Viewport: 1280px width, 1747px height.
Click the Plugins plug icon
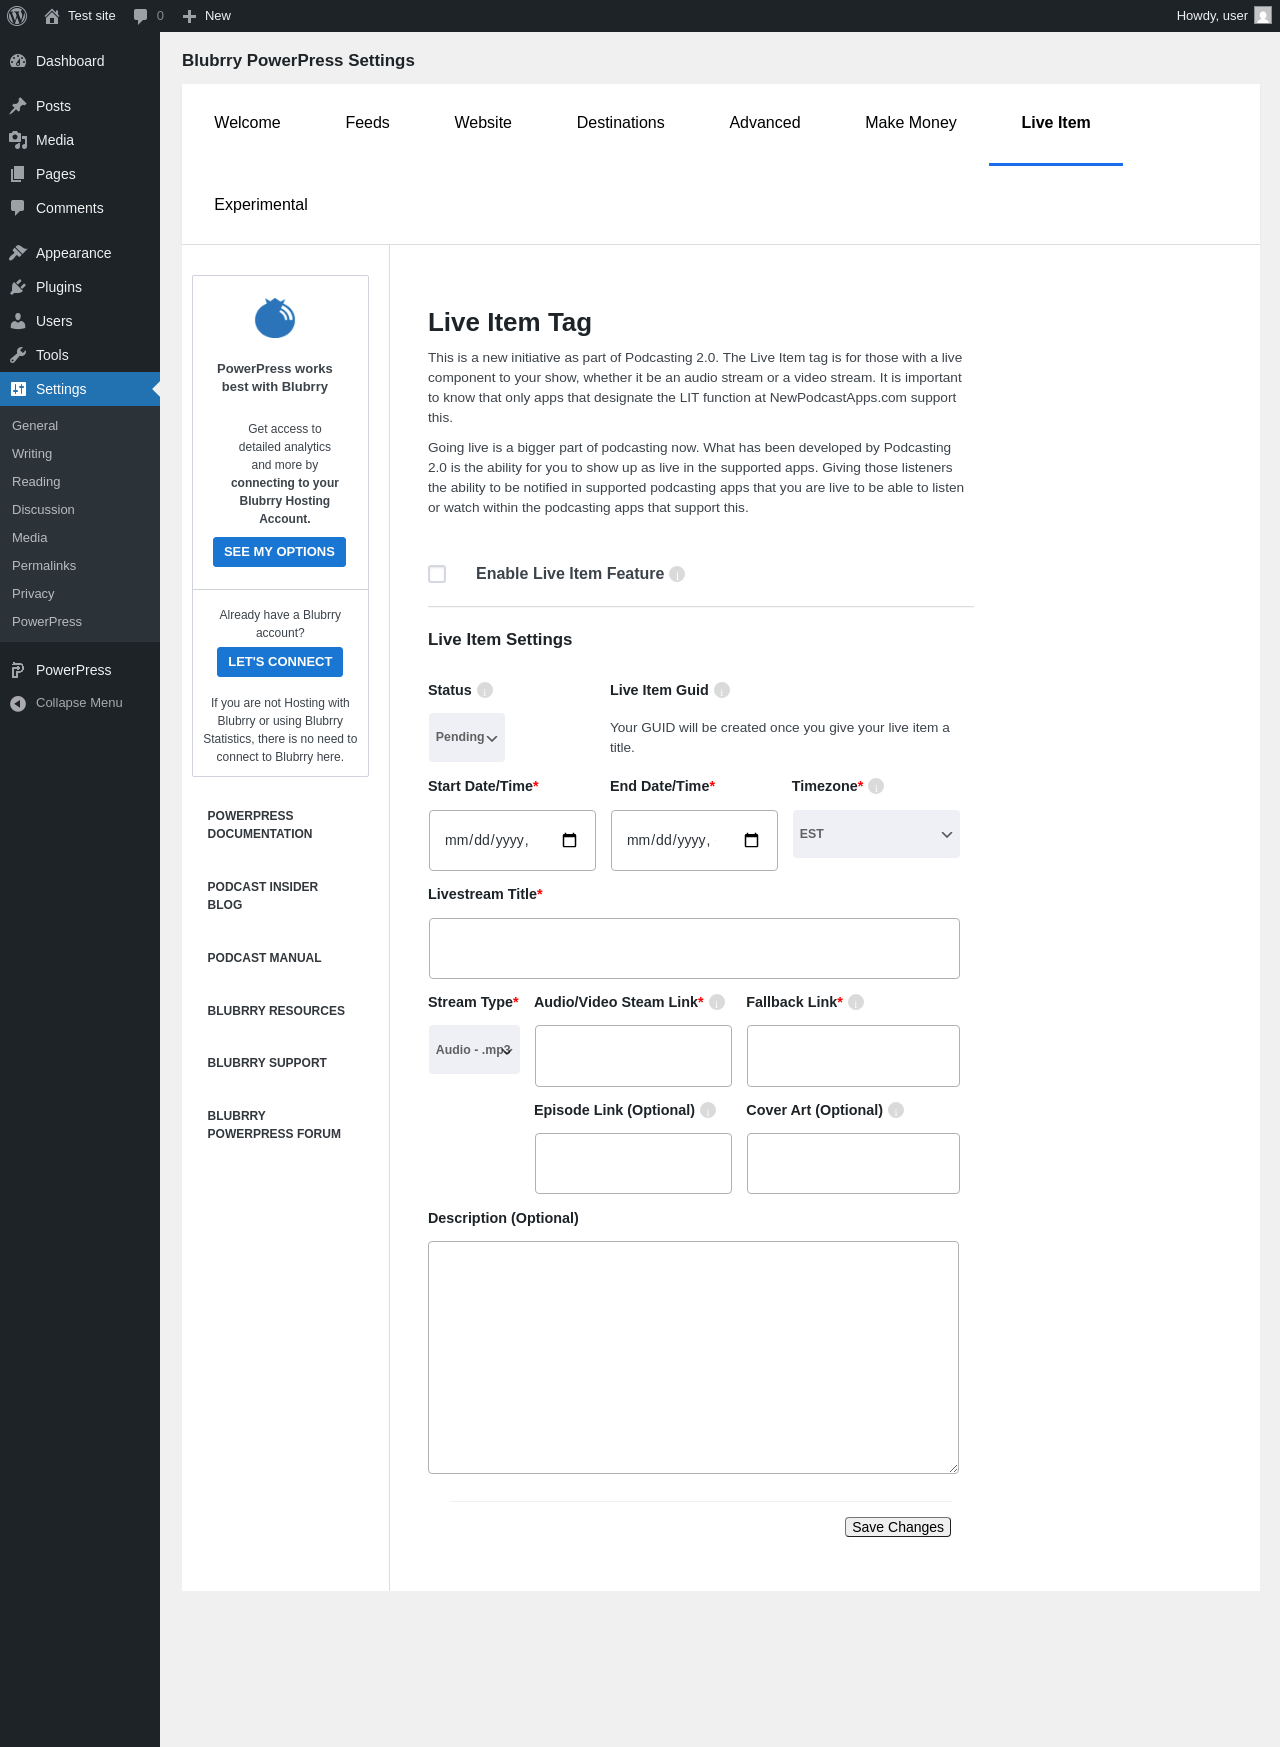click(x=18, y=287)
